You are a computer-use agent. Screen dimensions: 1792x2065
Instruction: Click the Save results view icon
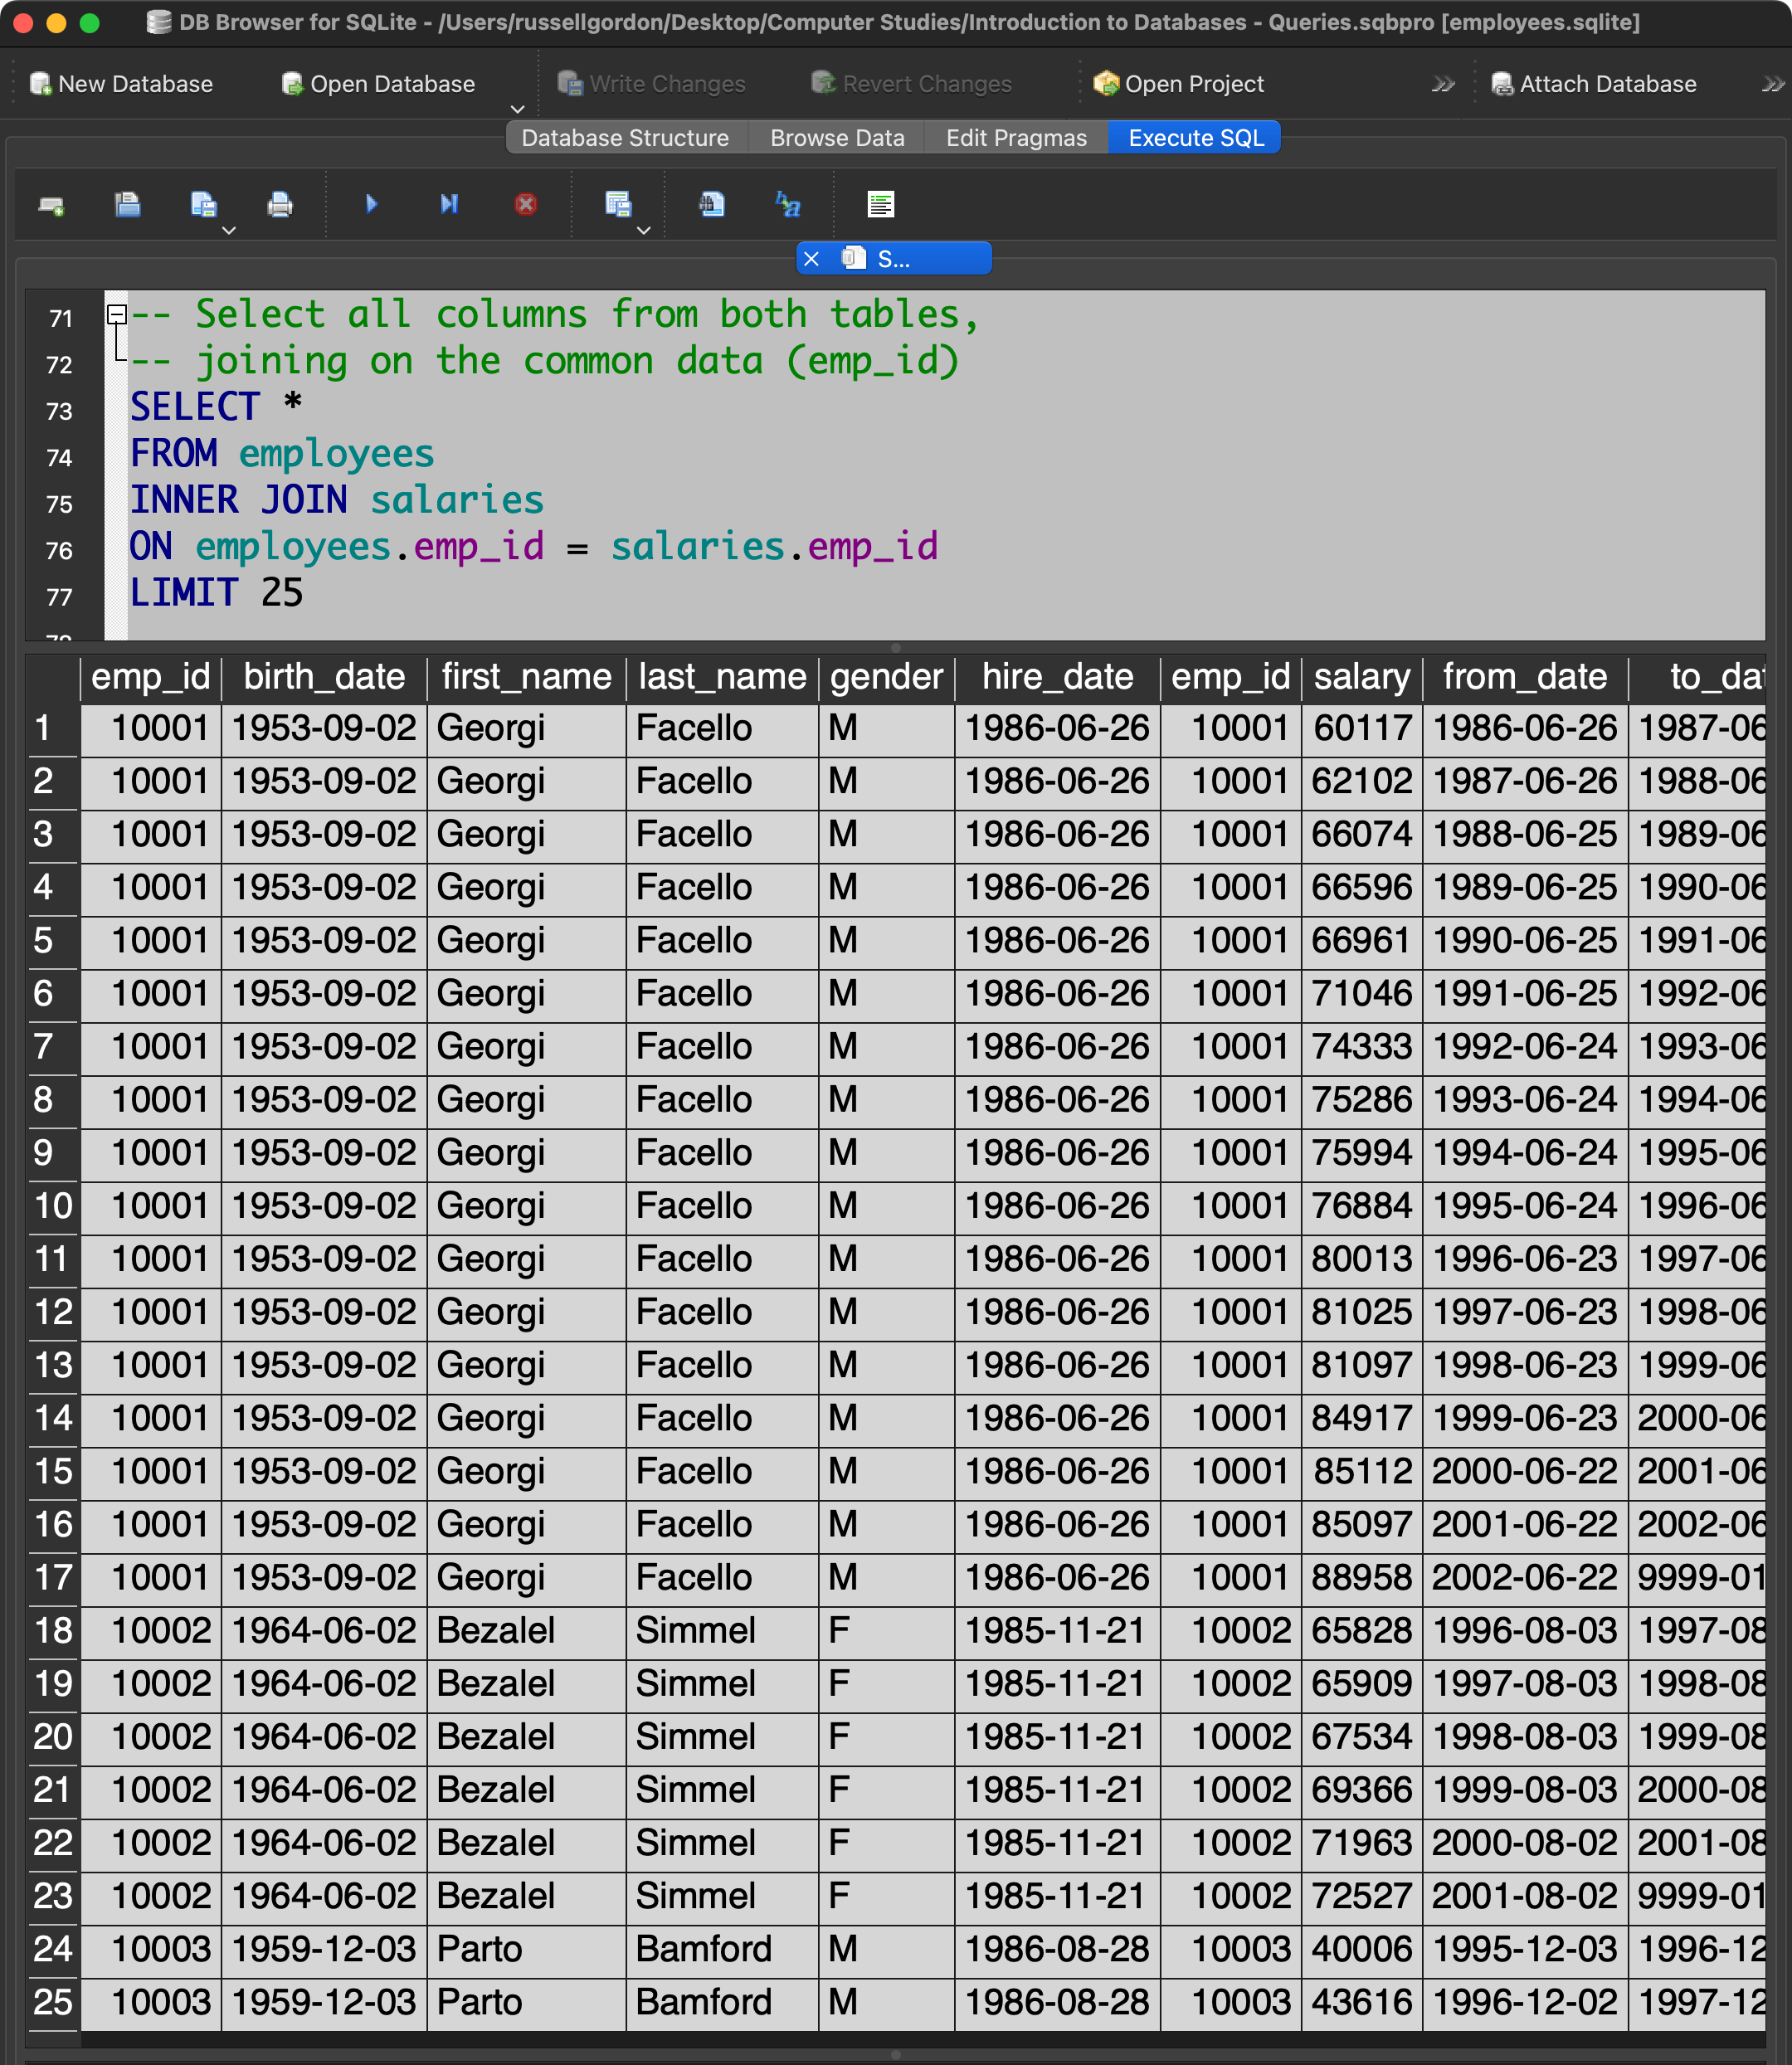pyautogui.click(x=618, y=205)
